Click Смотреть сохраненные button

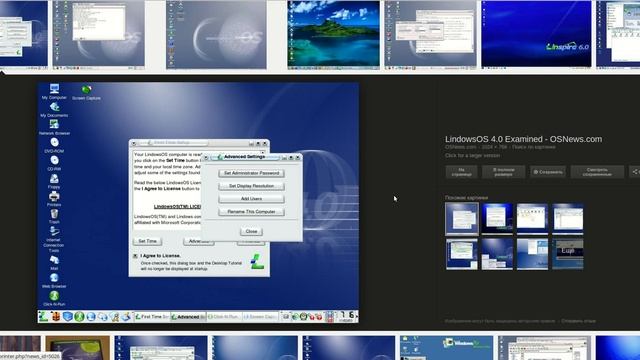pos(597,172)
